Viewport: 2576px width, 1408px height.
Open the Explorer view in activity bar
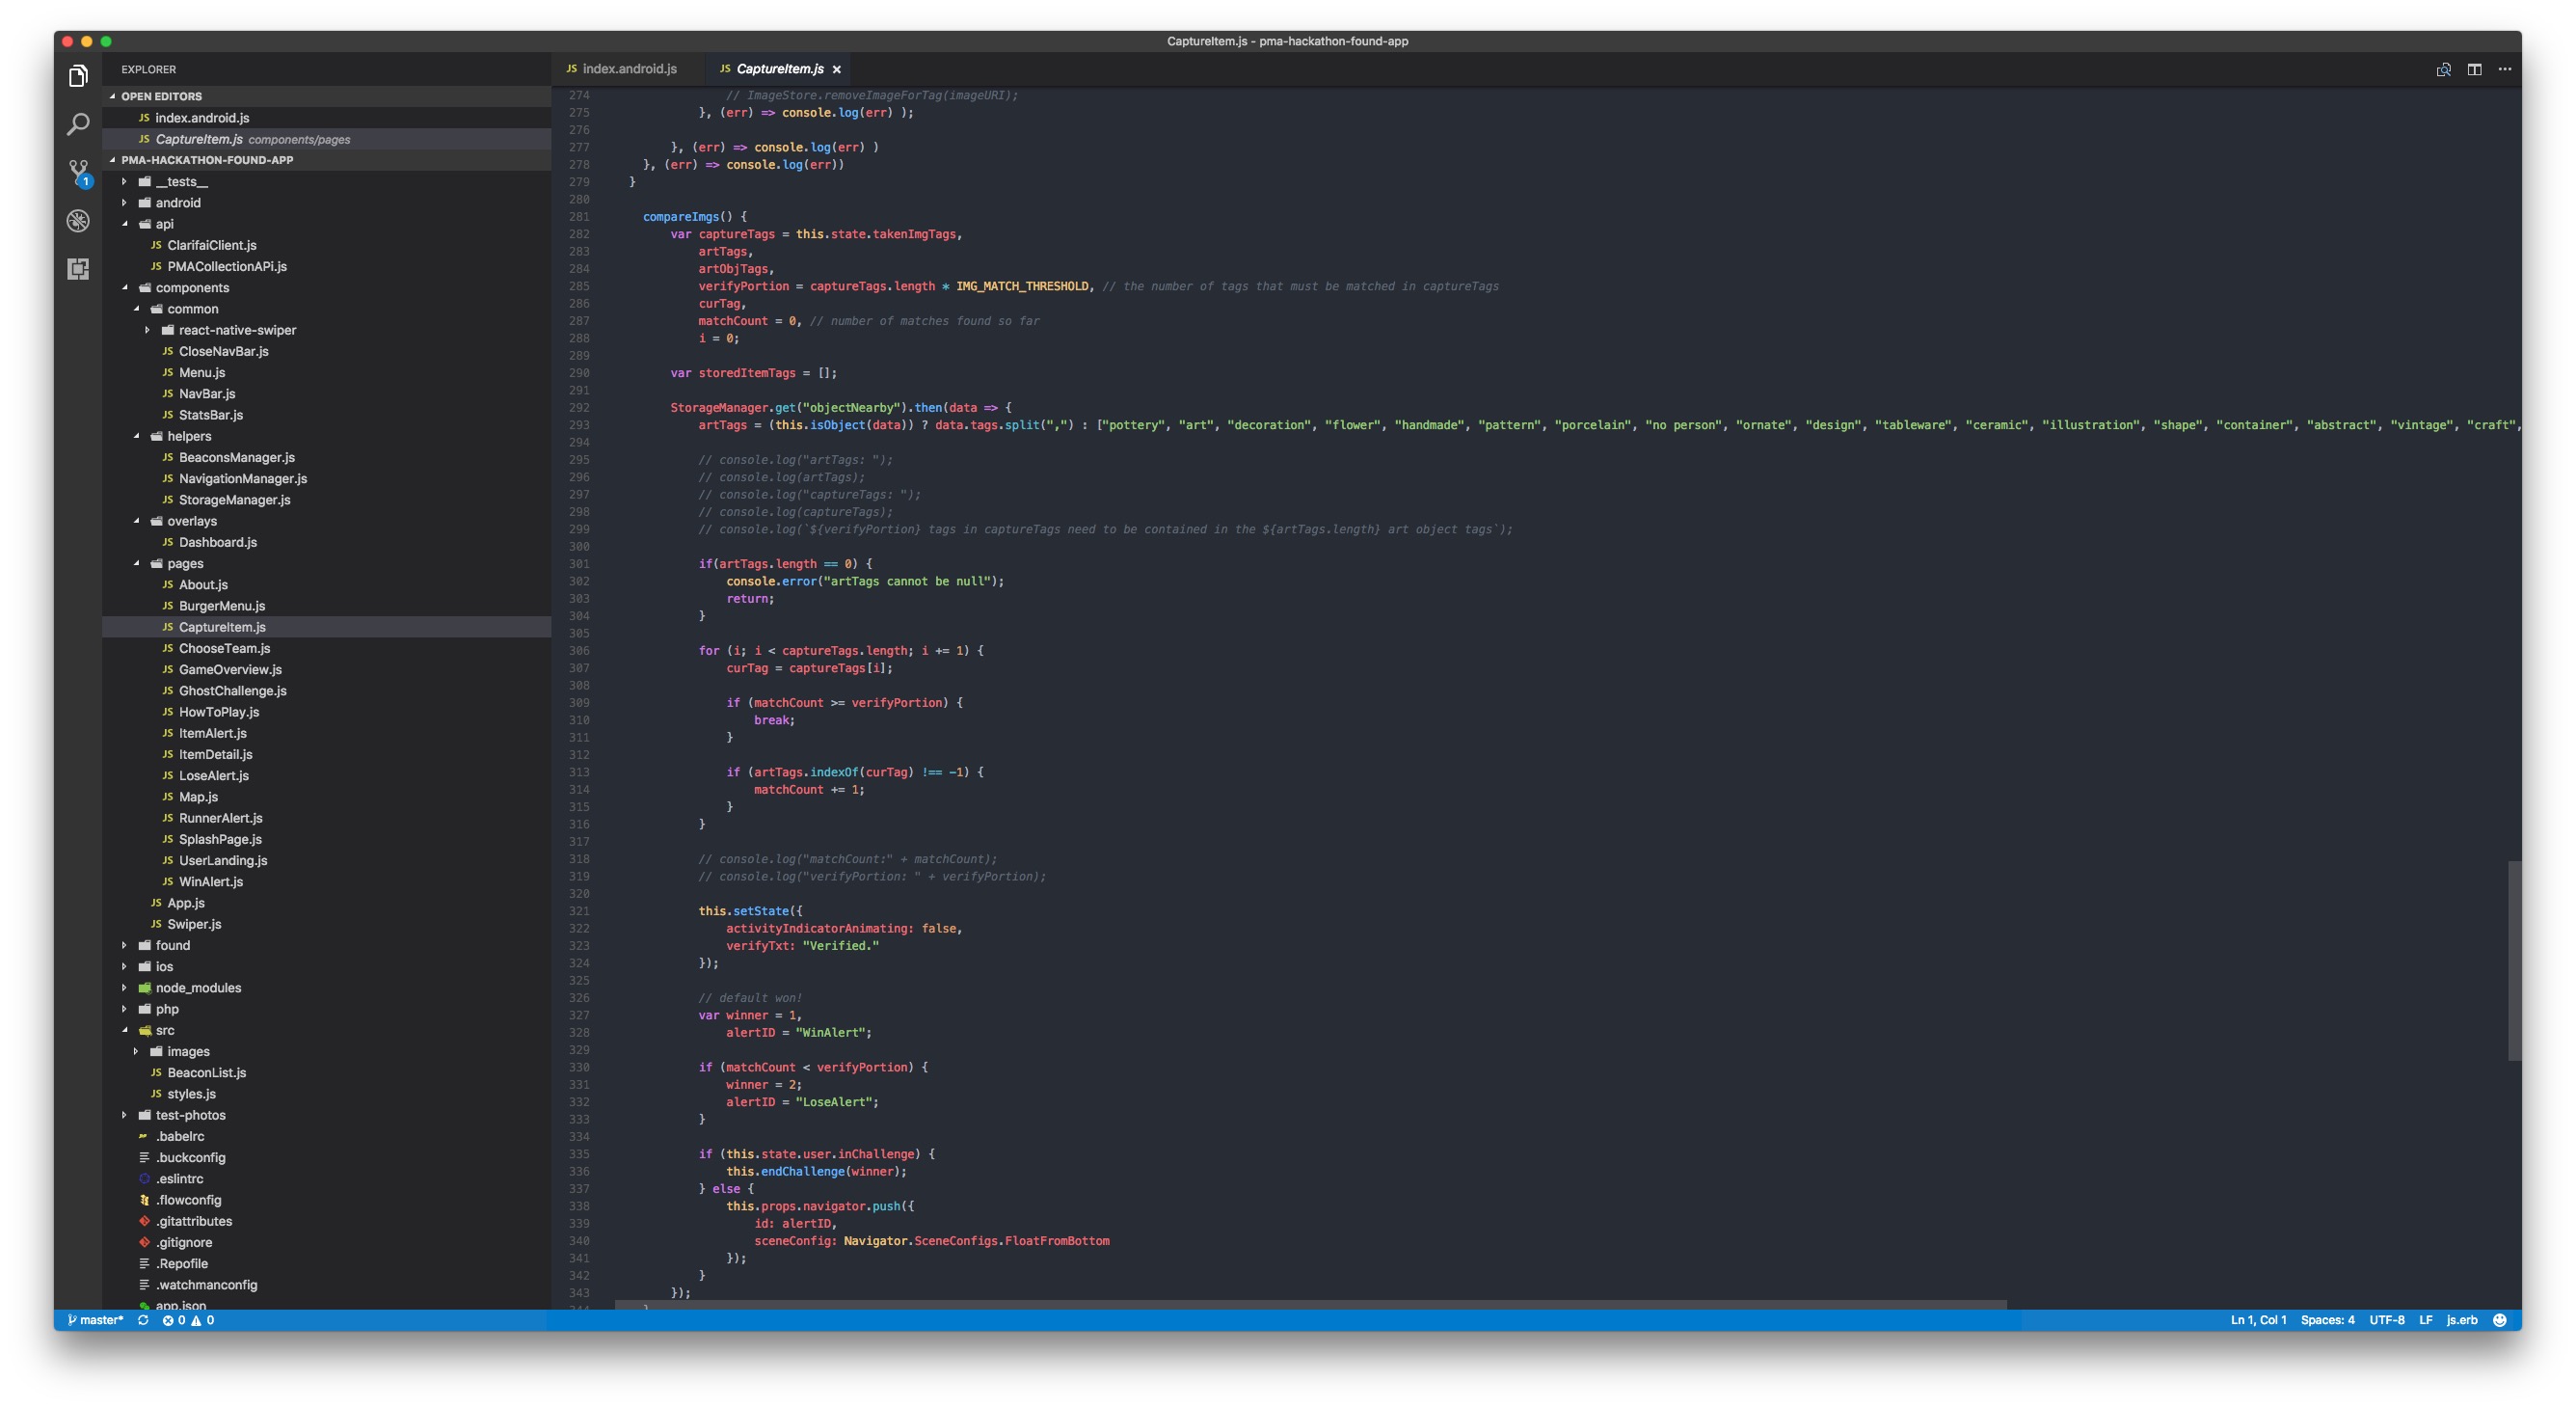tap(78, 76)
